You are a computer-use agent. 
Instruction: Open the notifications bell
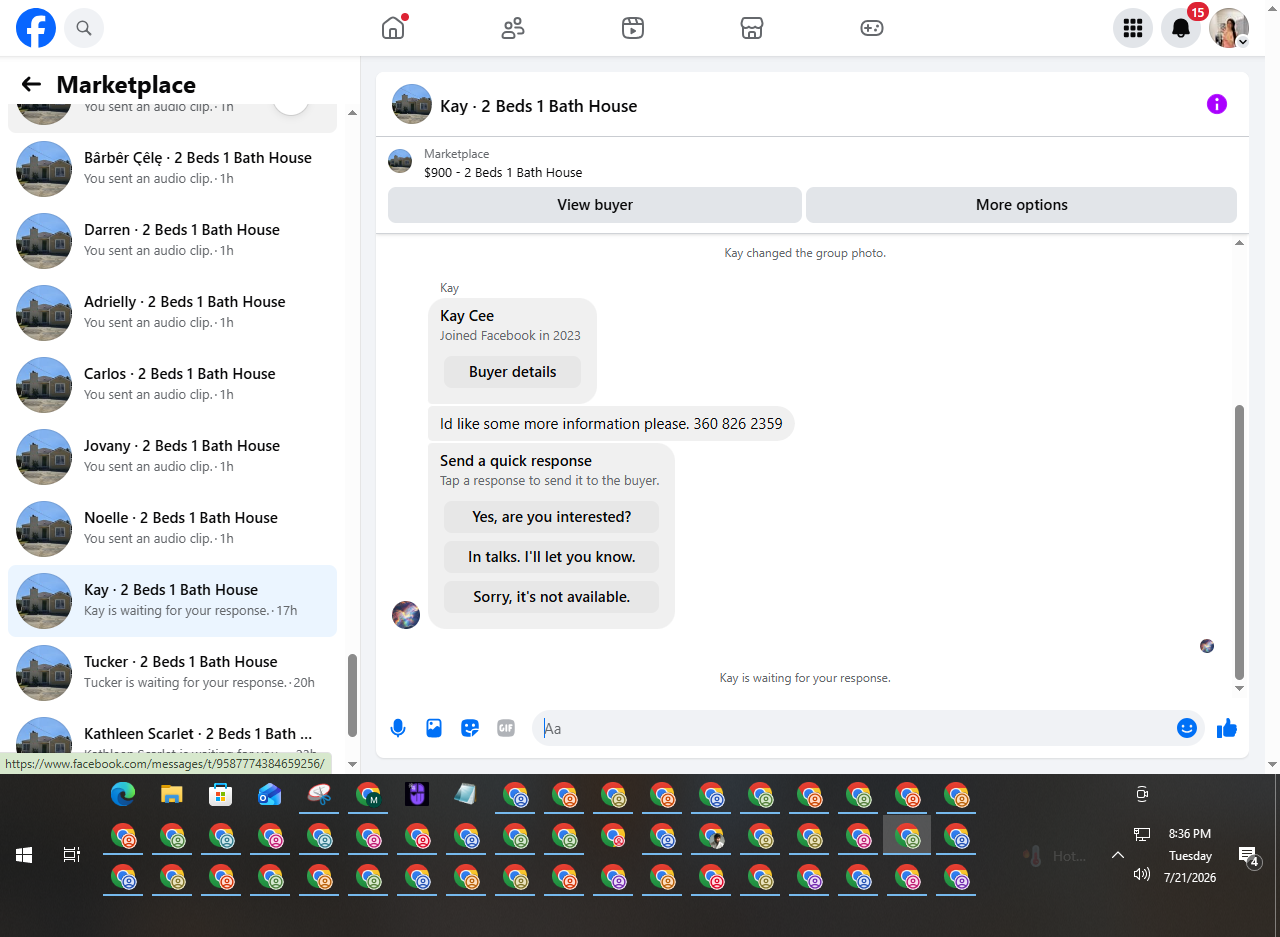tap(1181, 28)
